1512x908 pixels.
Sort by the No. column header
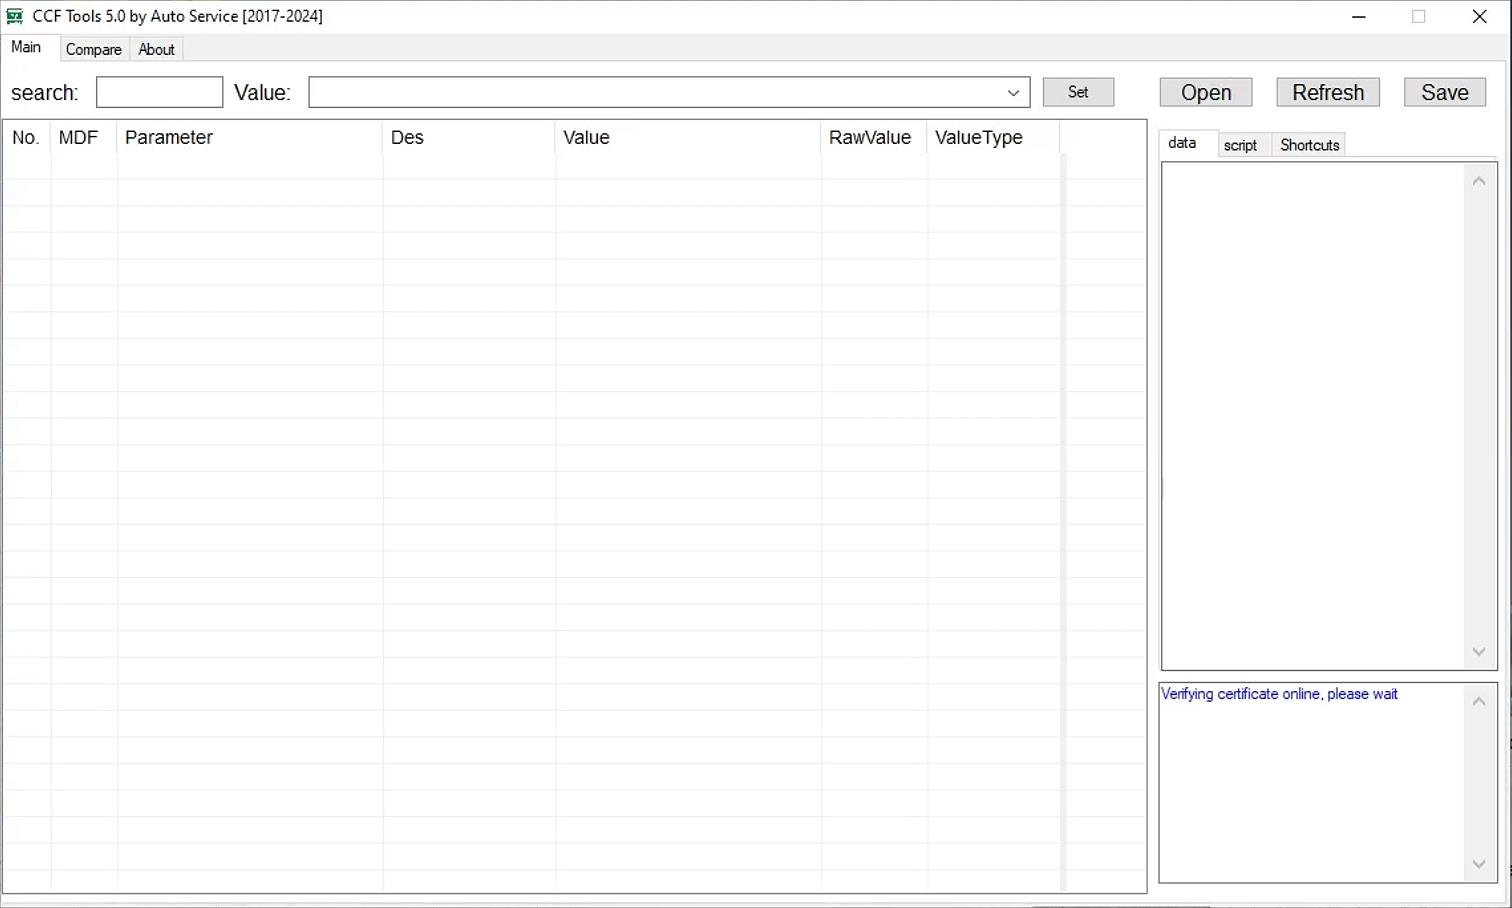pyautogui.click(x=26, y=137)
